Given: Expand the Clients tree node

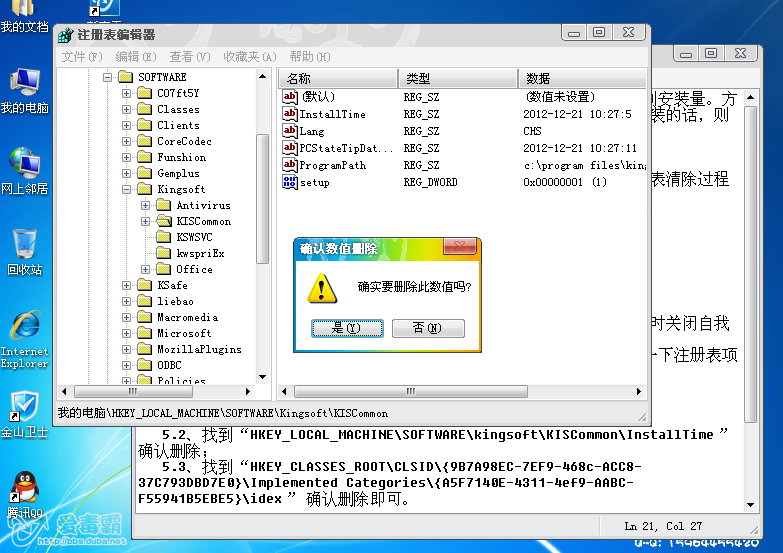Looking at the screenshot, I should point(126,125).
